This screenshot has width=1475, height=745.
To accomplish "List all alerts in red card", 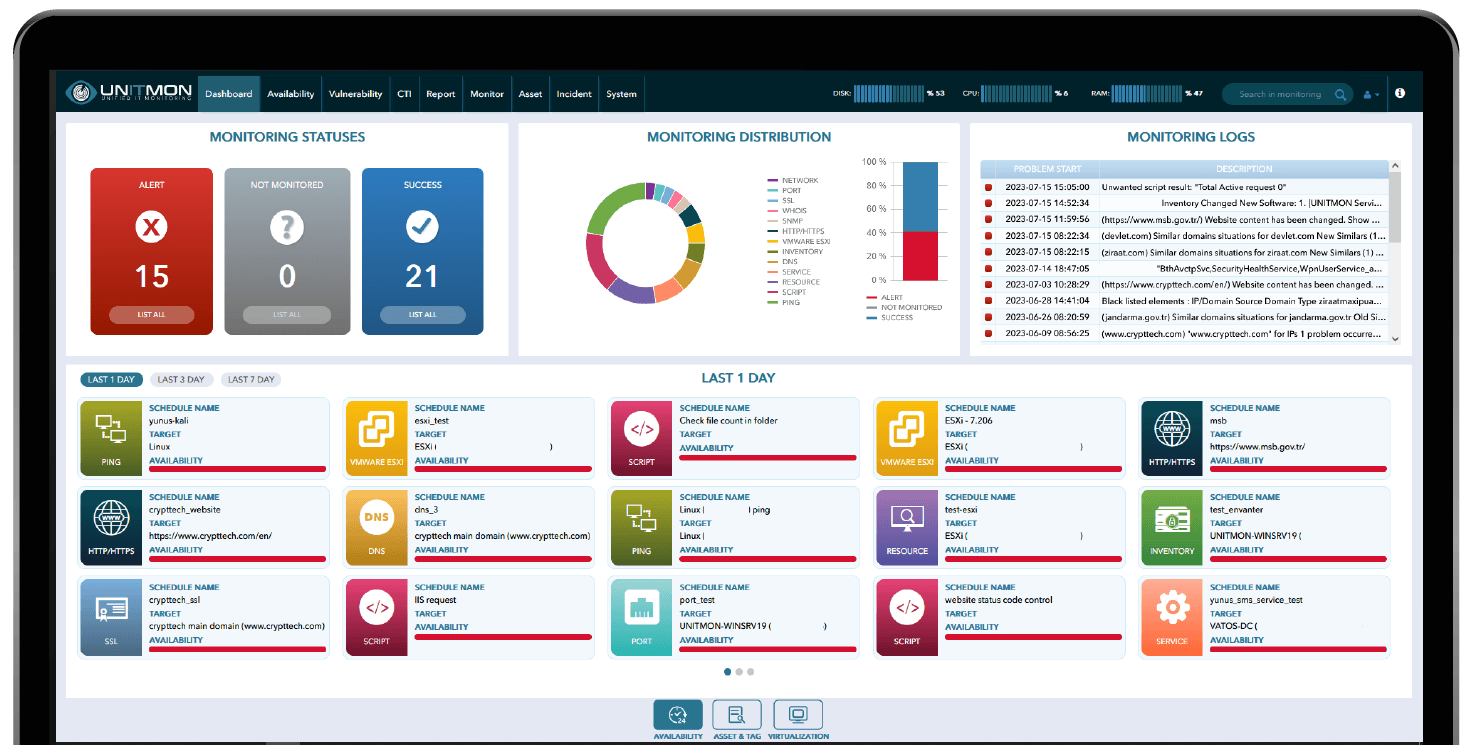I will [151, 315].
